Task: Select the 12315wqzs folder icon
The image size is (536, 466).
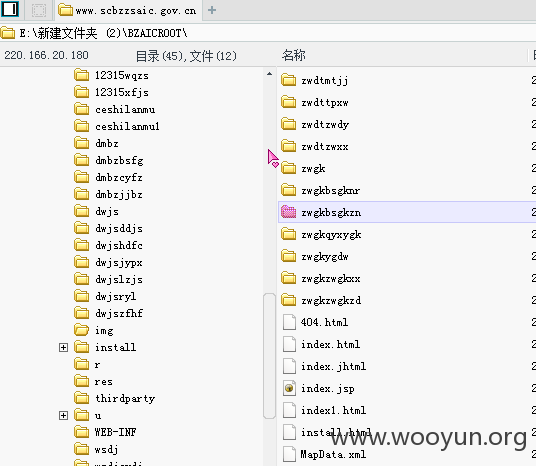Action: 82,75
